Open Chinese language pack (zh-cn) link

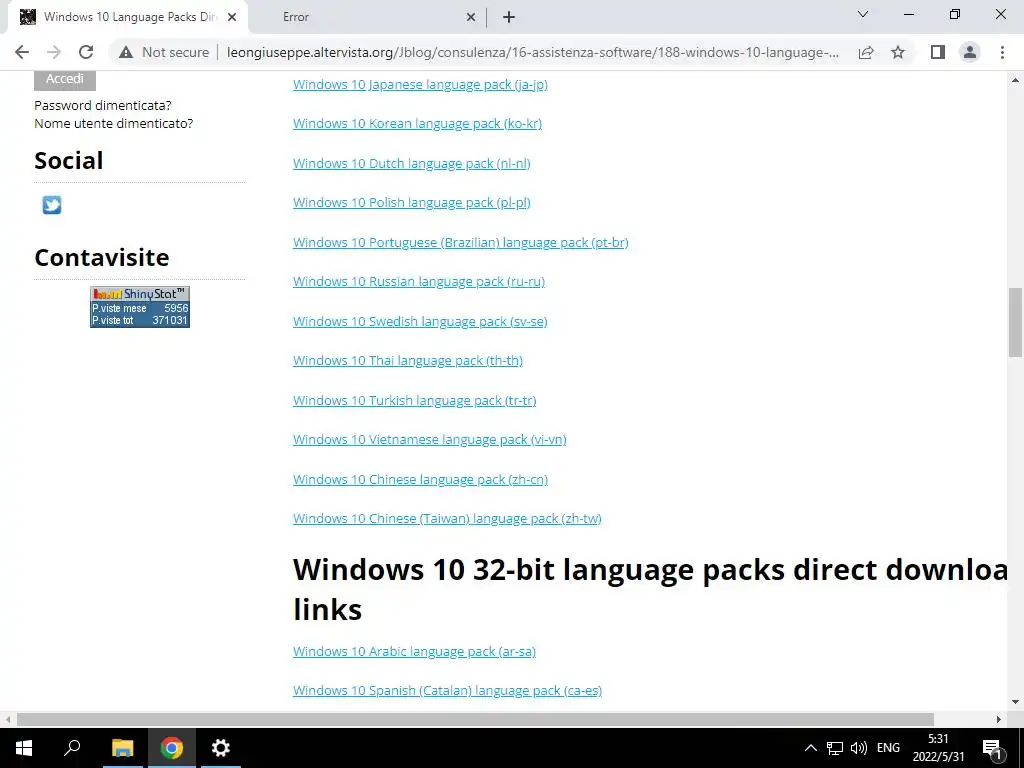pyautogui.click(x=420, y=479)
